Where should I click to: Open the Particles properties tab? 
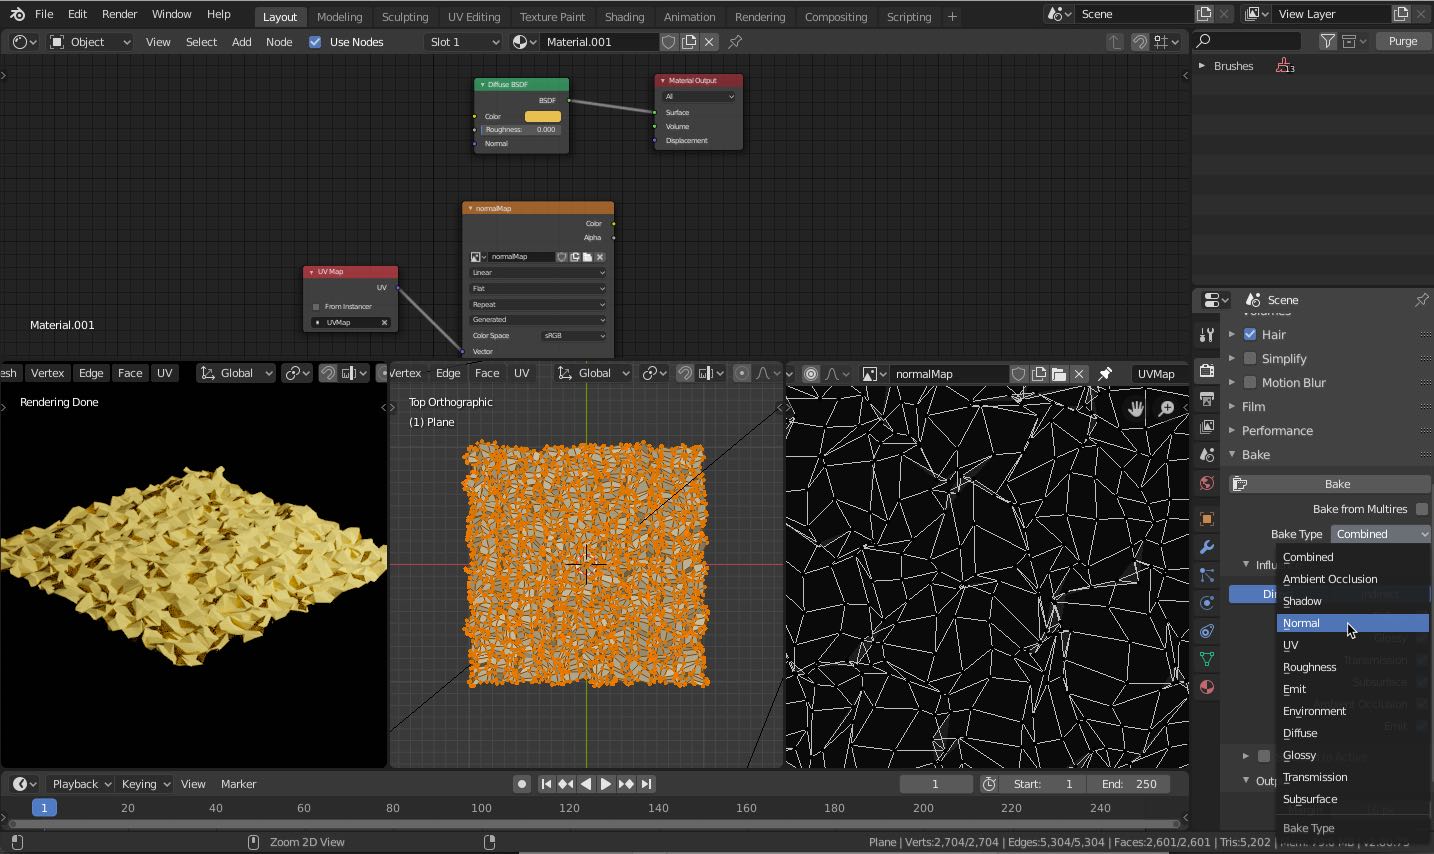pos(1207,575)
